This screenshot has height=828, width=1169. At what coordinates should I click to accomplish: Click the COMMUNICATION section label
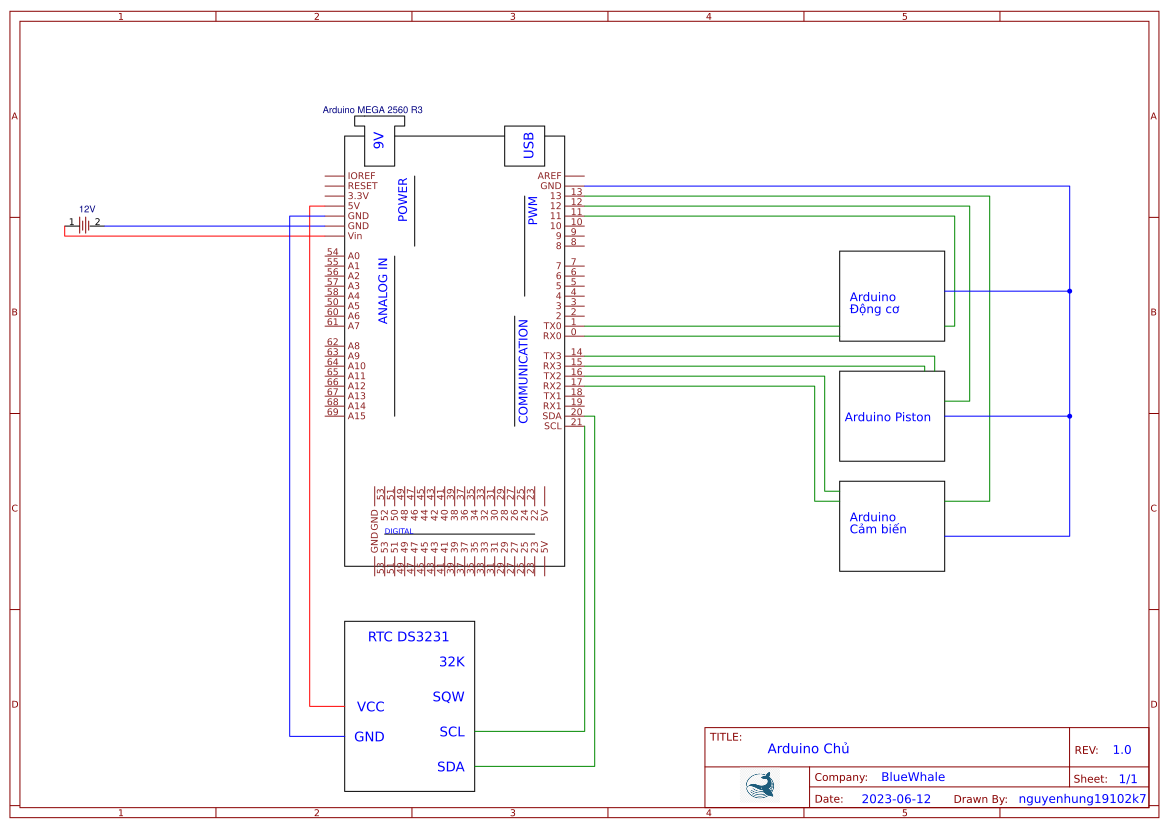tap(524, 370)
